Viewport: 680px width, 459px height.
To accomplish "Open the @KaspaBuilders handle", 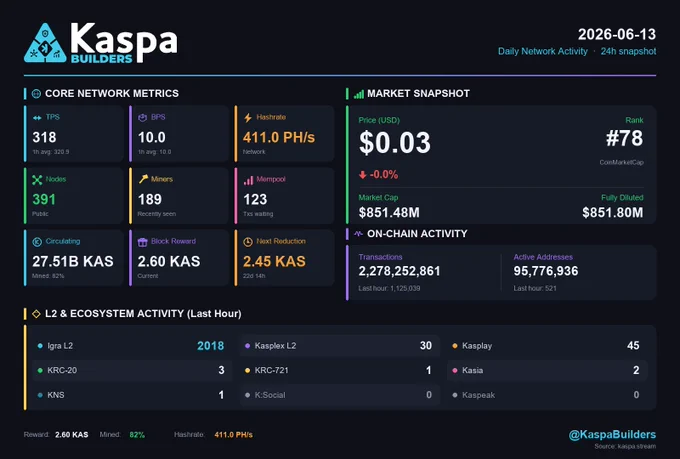I will pos(612,435).
